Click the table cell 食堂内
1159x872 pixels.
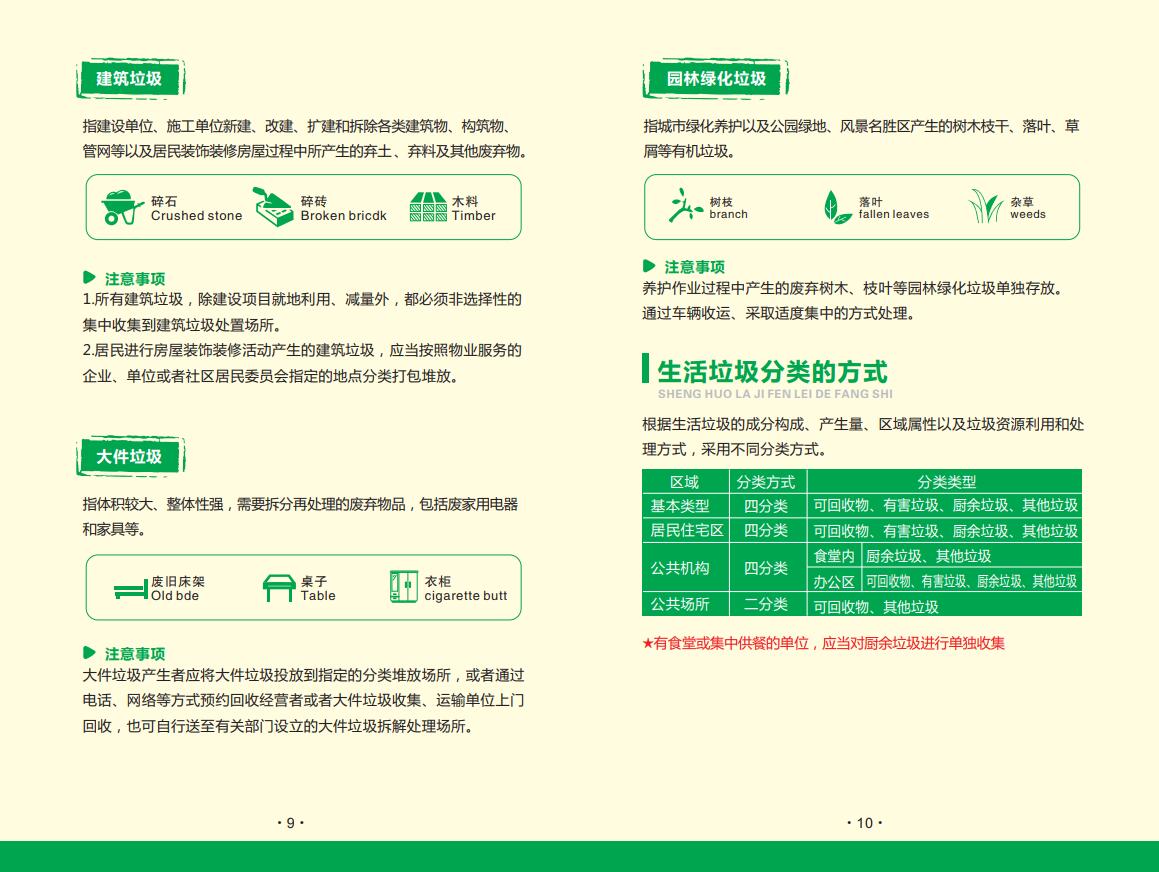click(x=835, y=556)
